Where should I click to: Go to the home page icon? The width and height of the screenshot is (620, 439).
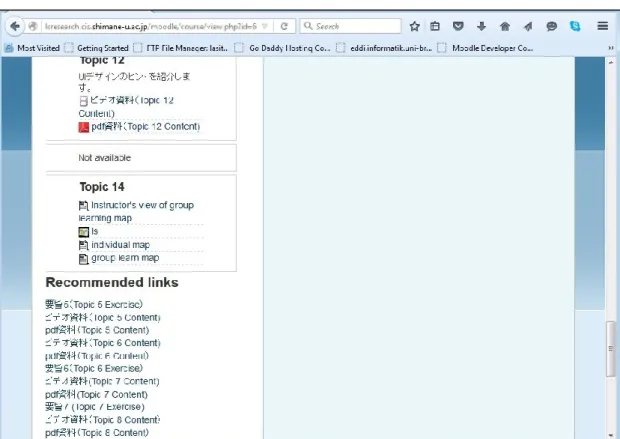pos(505,26)
